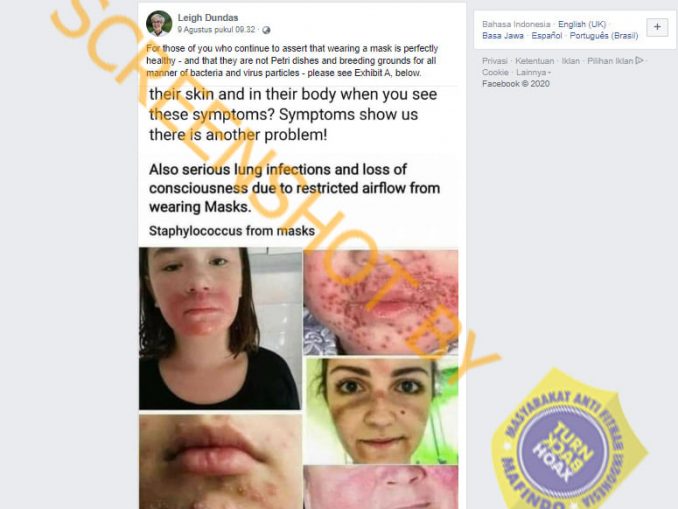Screen dimensions: 678x509
Task: Click the public audience globe icon
Action: click(x=266, y=30)
